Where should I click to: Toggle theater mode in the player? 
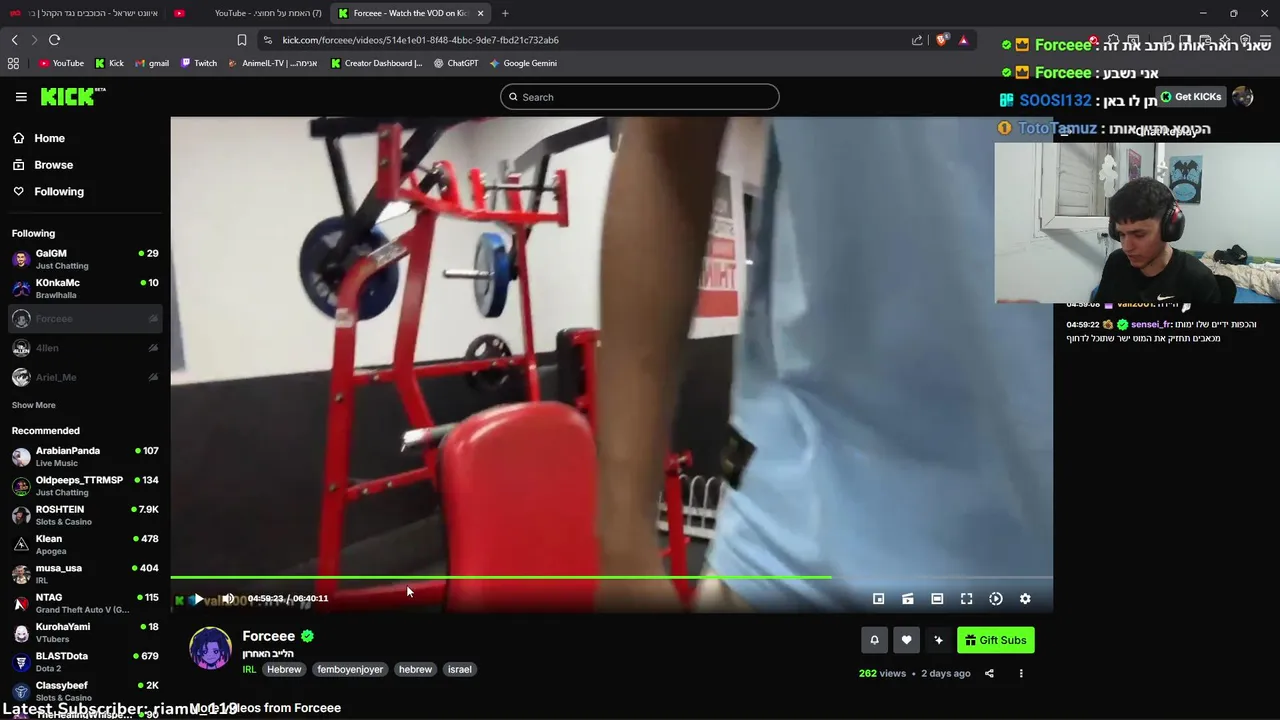pos(937,598)
